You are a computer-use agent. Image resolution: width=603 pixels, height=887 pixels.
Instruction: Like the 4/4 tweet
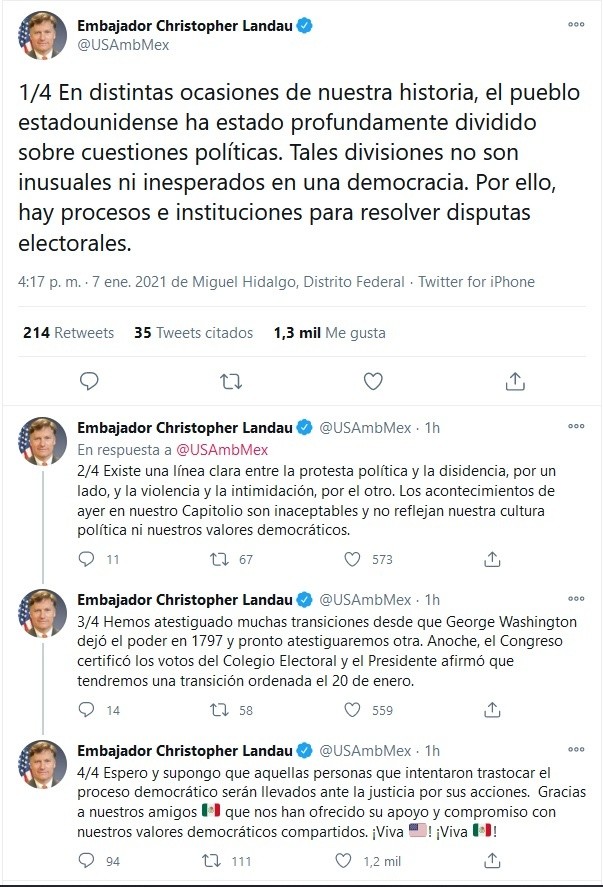pos(343,860)
